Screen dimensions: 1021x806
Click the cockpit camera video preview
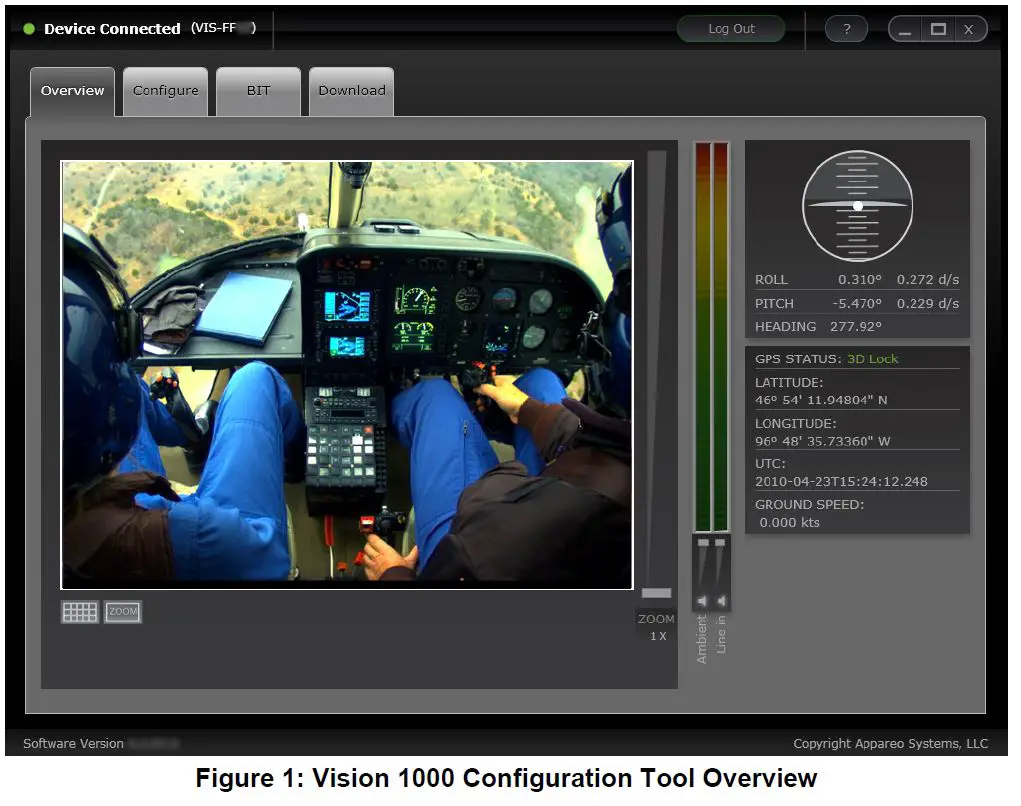pyautogui.click(x=346, y=375)
